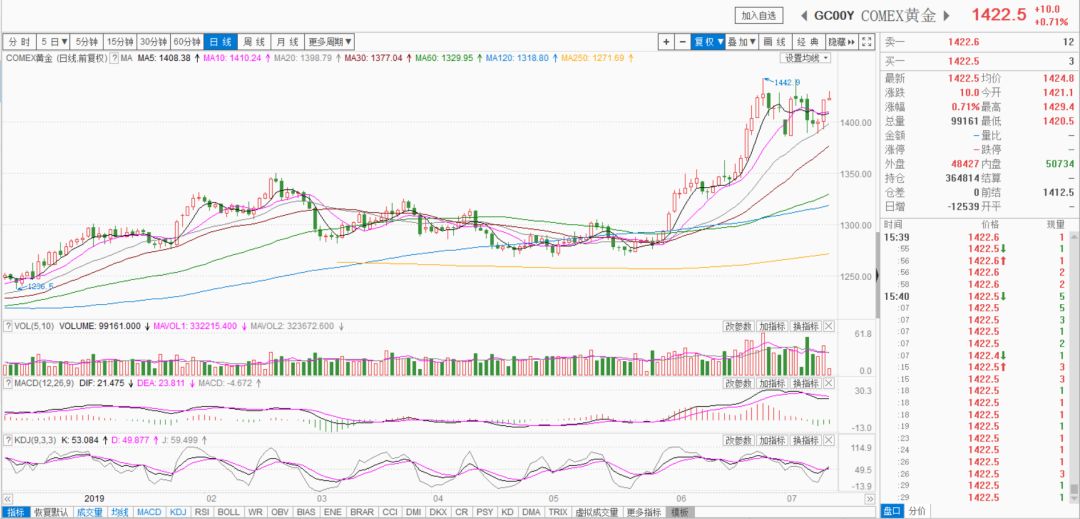Toggle the KDJ indicator at the bottom

(x=177, y=512)
